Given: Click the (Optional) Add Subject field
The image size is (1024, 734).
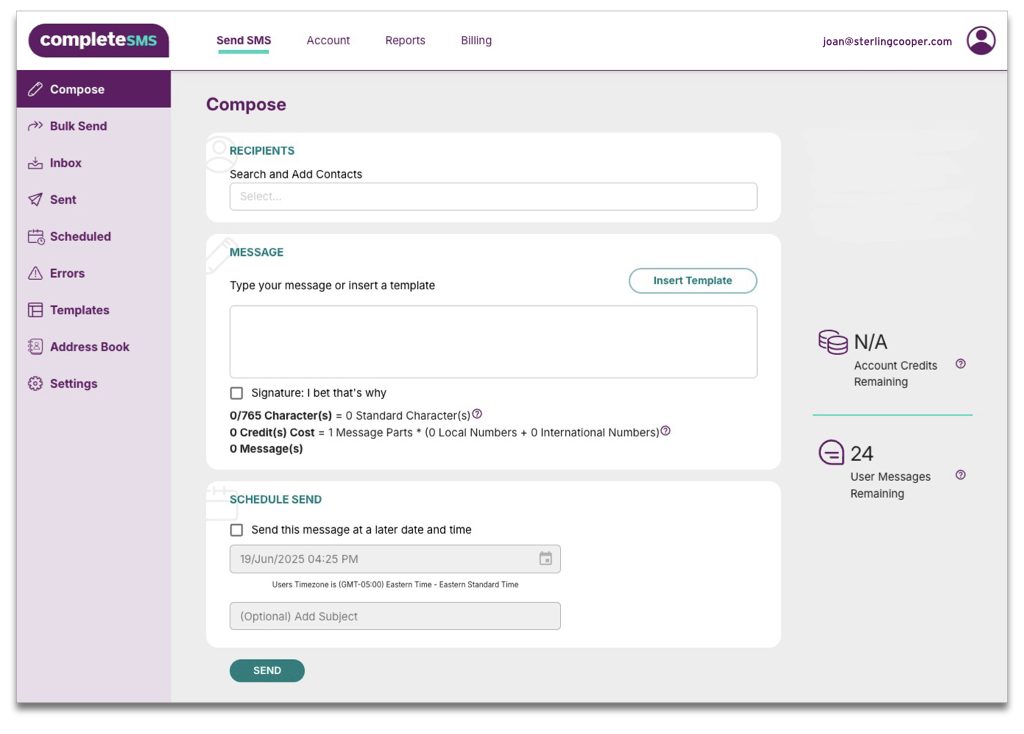Looking at the screenshot, I should 394,616.
